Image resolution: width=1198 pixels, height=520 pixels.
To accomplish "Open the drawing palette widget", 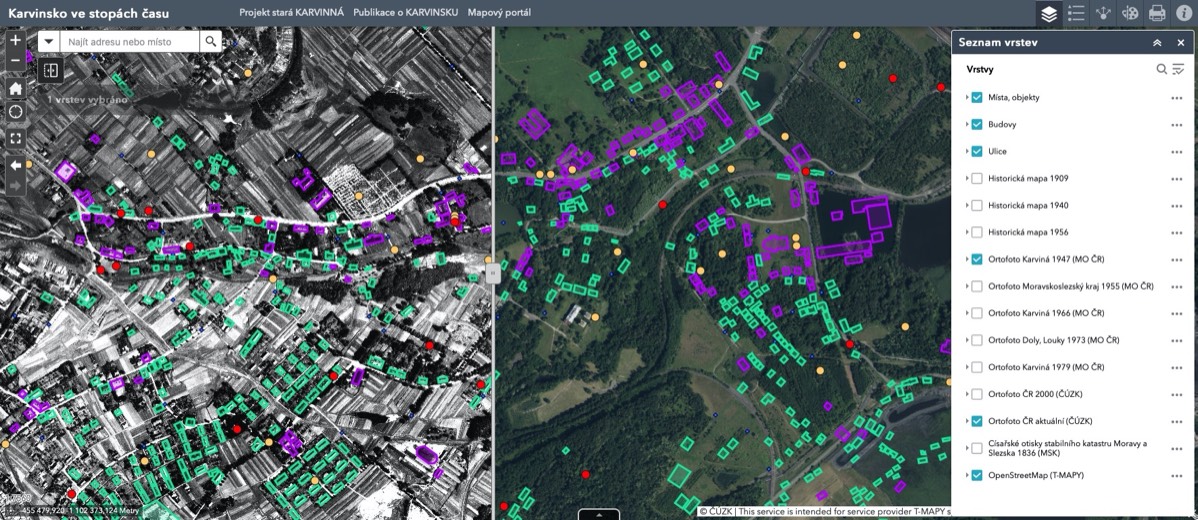I will pos(1129,13).
